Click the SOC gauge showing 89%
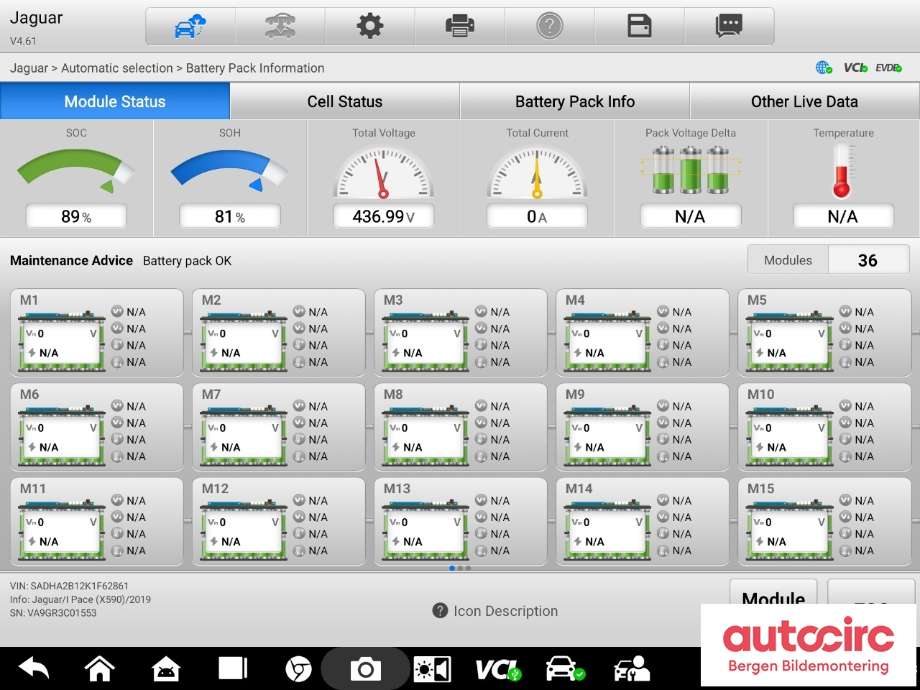The width and height of the screenshot is (920, 690). pos(76,178)
